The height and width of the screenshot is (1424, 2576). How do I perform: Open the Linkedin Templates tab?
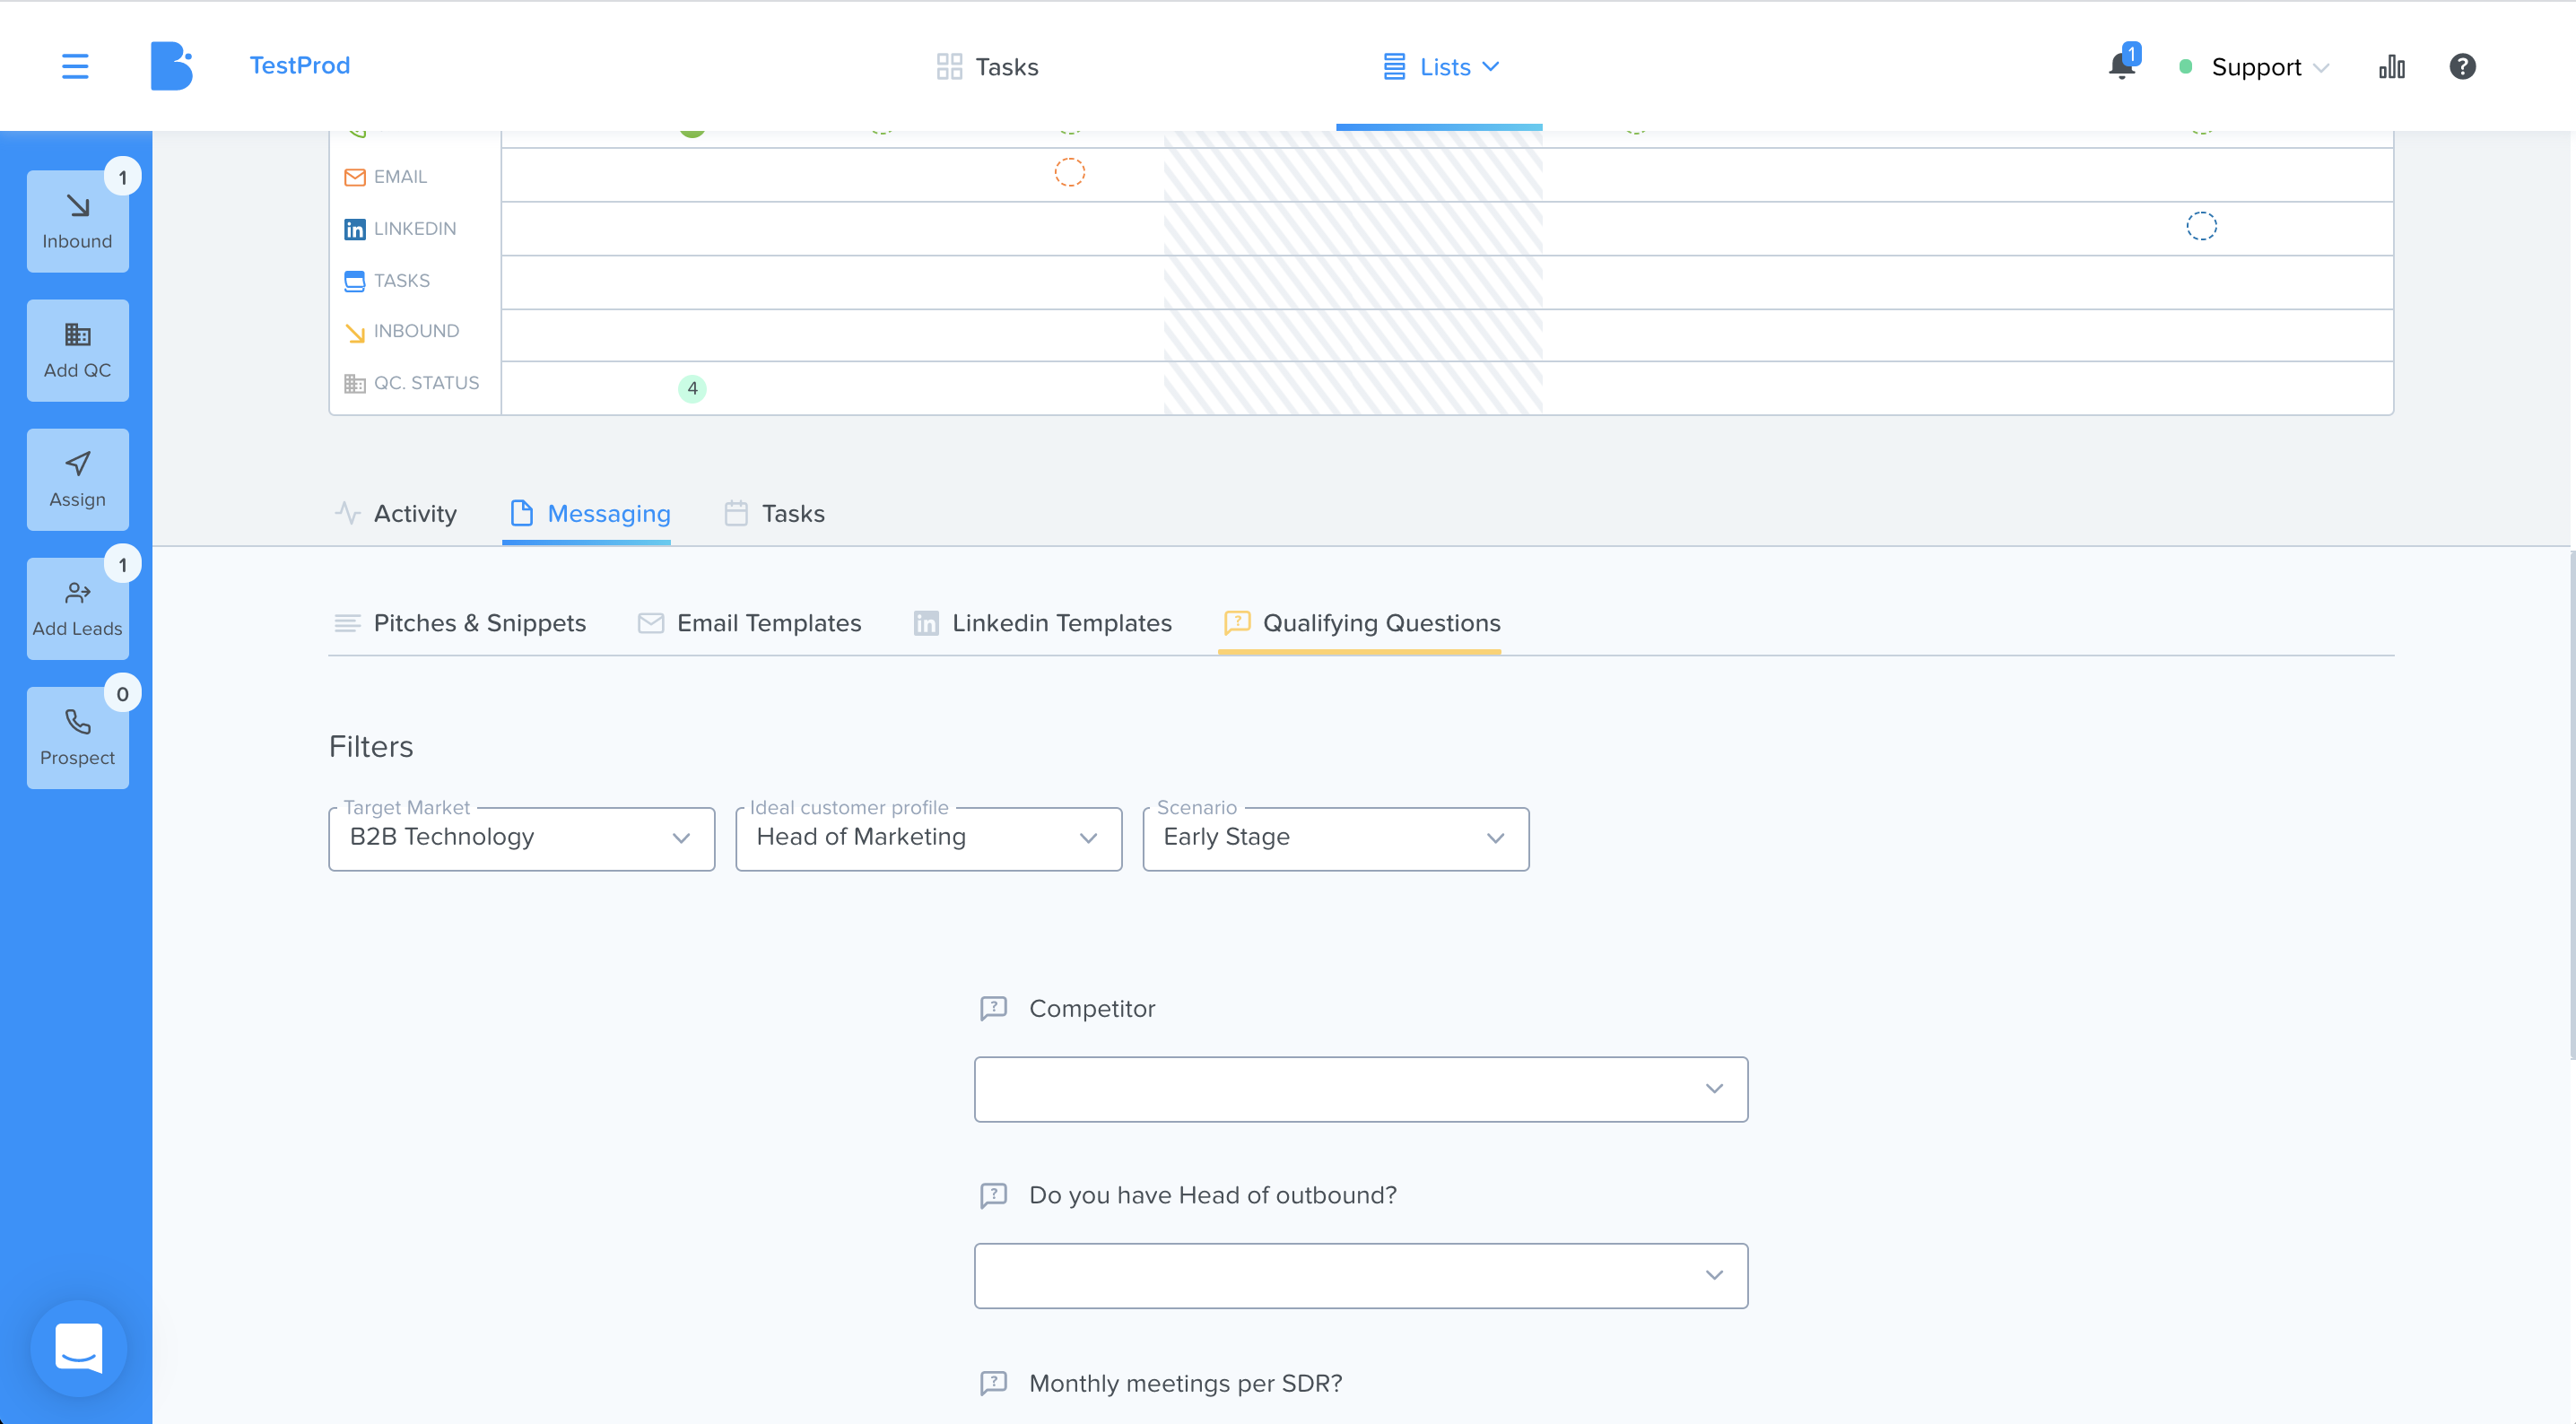coord(1042,623)
